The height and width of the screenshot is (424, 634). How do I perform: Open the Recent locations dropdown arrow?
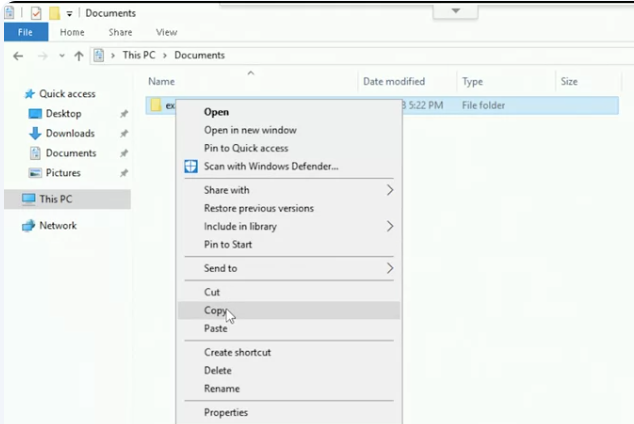click(x=62, y=56)
